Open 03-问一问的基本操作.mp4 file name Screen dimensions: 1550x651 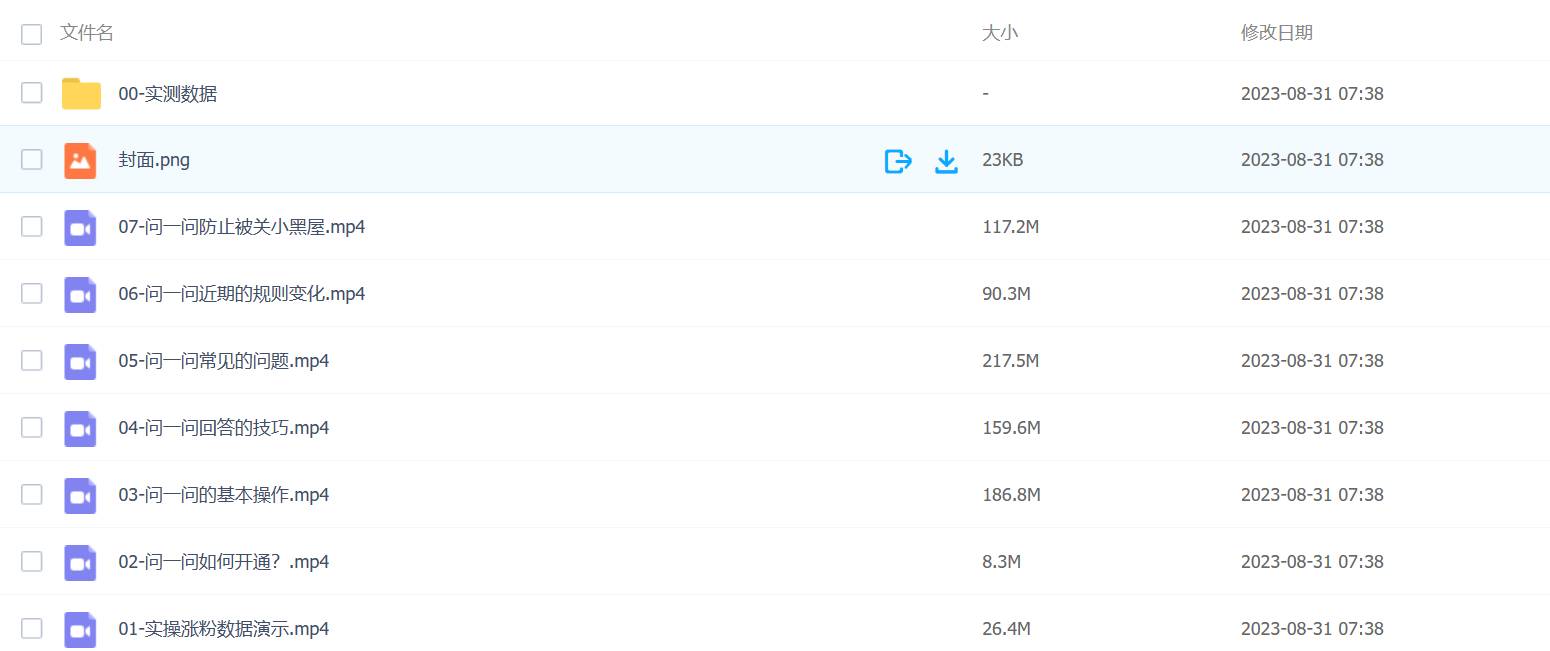(x=224, y=495)
